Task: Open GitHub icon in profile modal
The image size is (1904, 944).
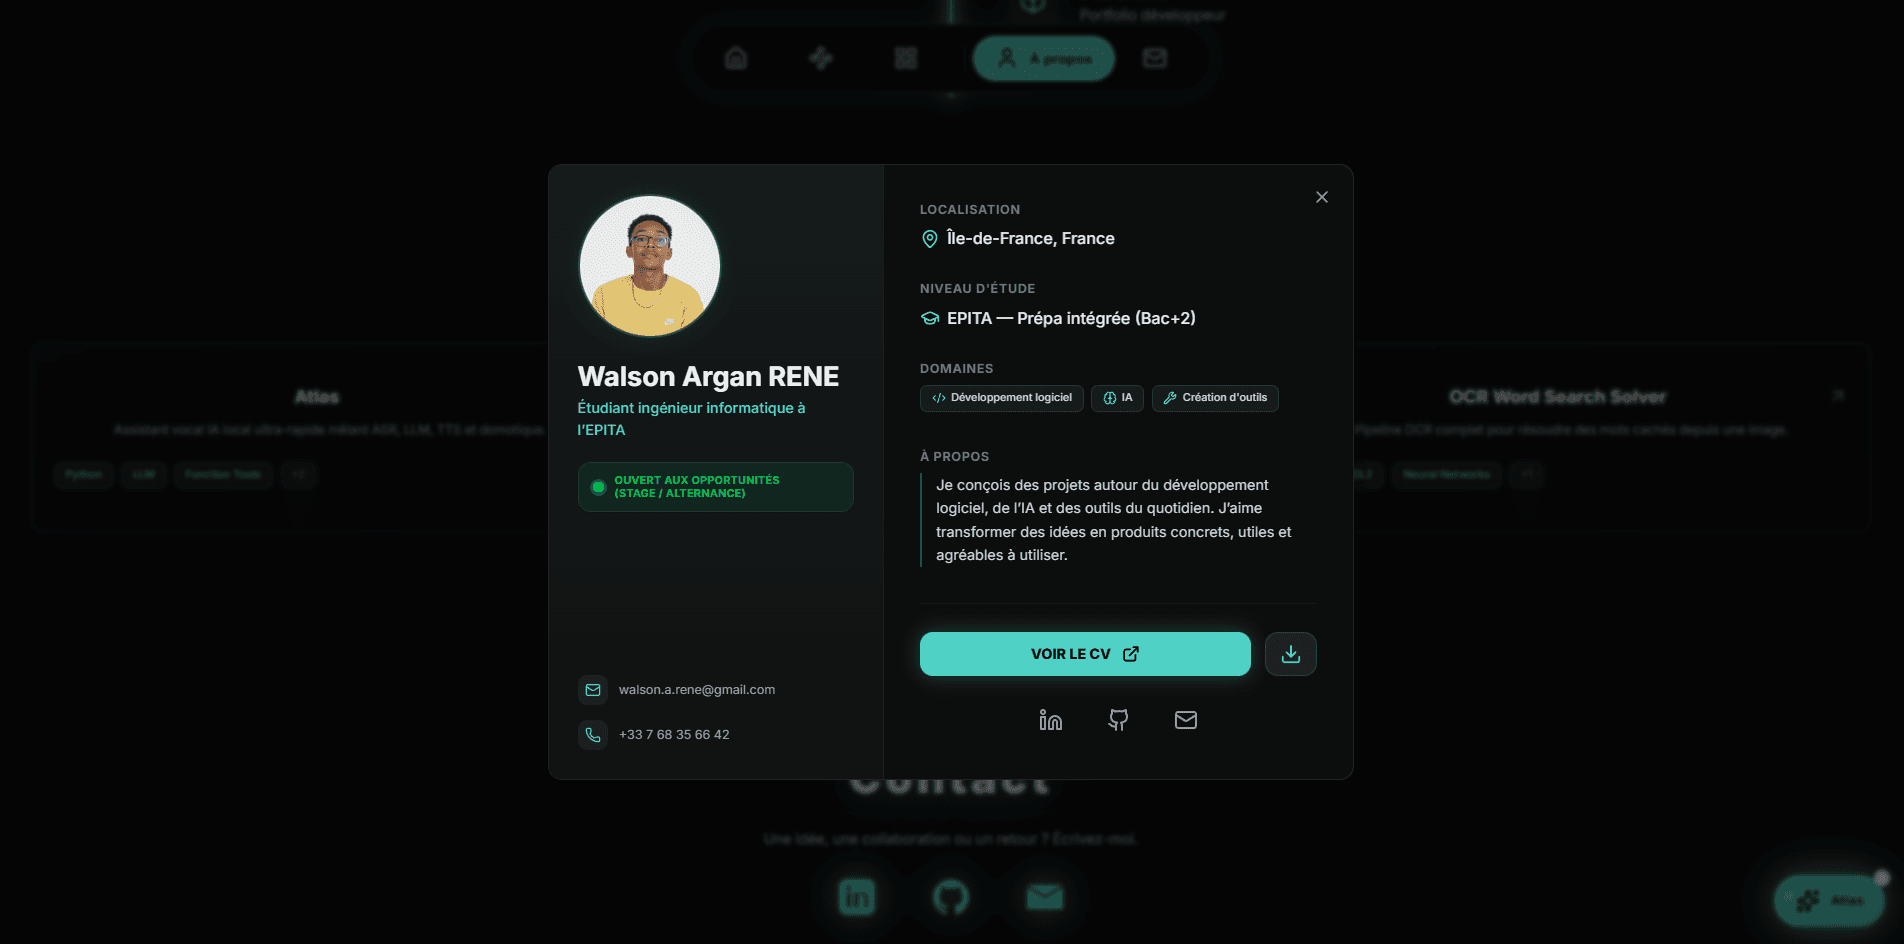Action: (x=1118, y=720)
